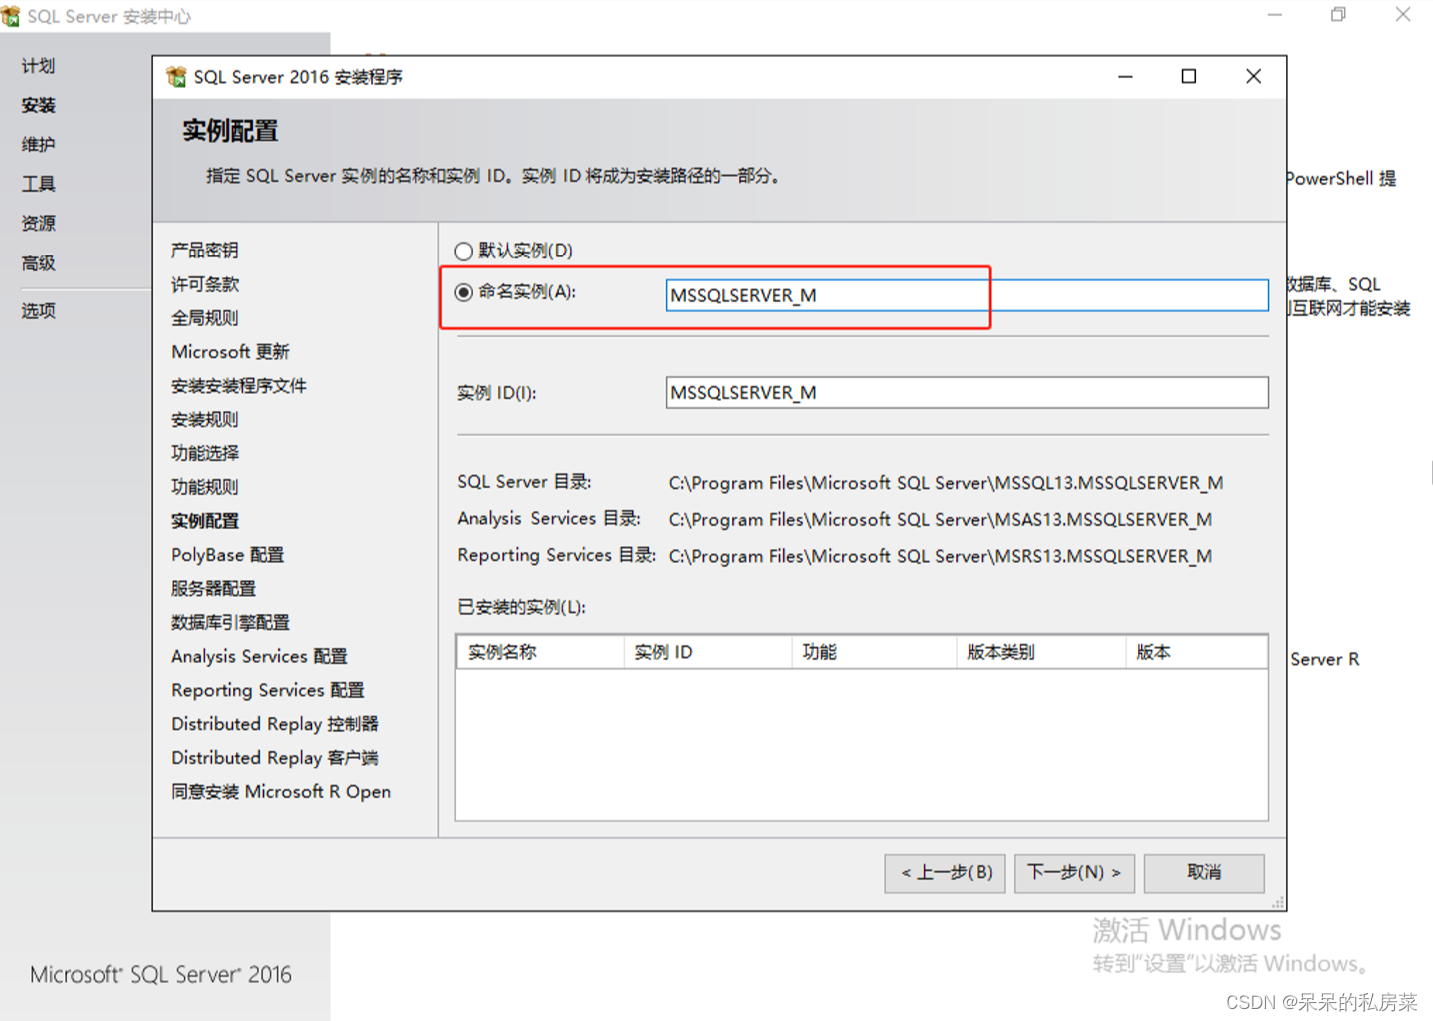Click the 全局规则 setup step
The width and height of the screenshot is (1433, 1021).
coord(204,318)
